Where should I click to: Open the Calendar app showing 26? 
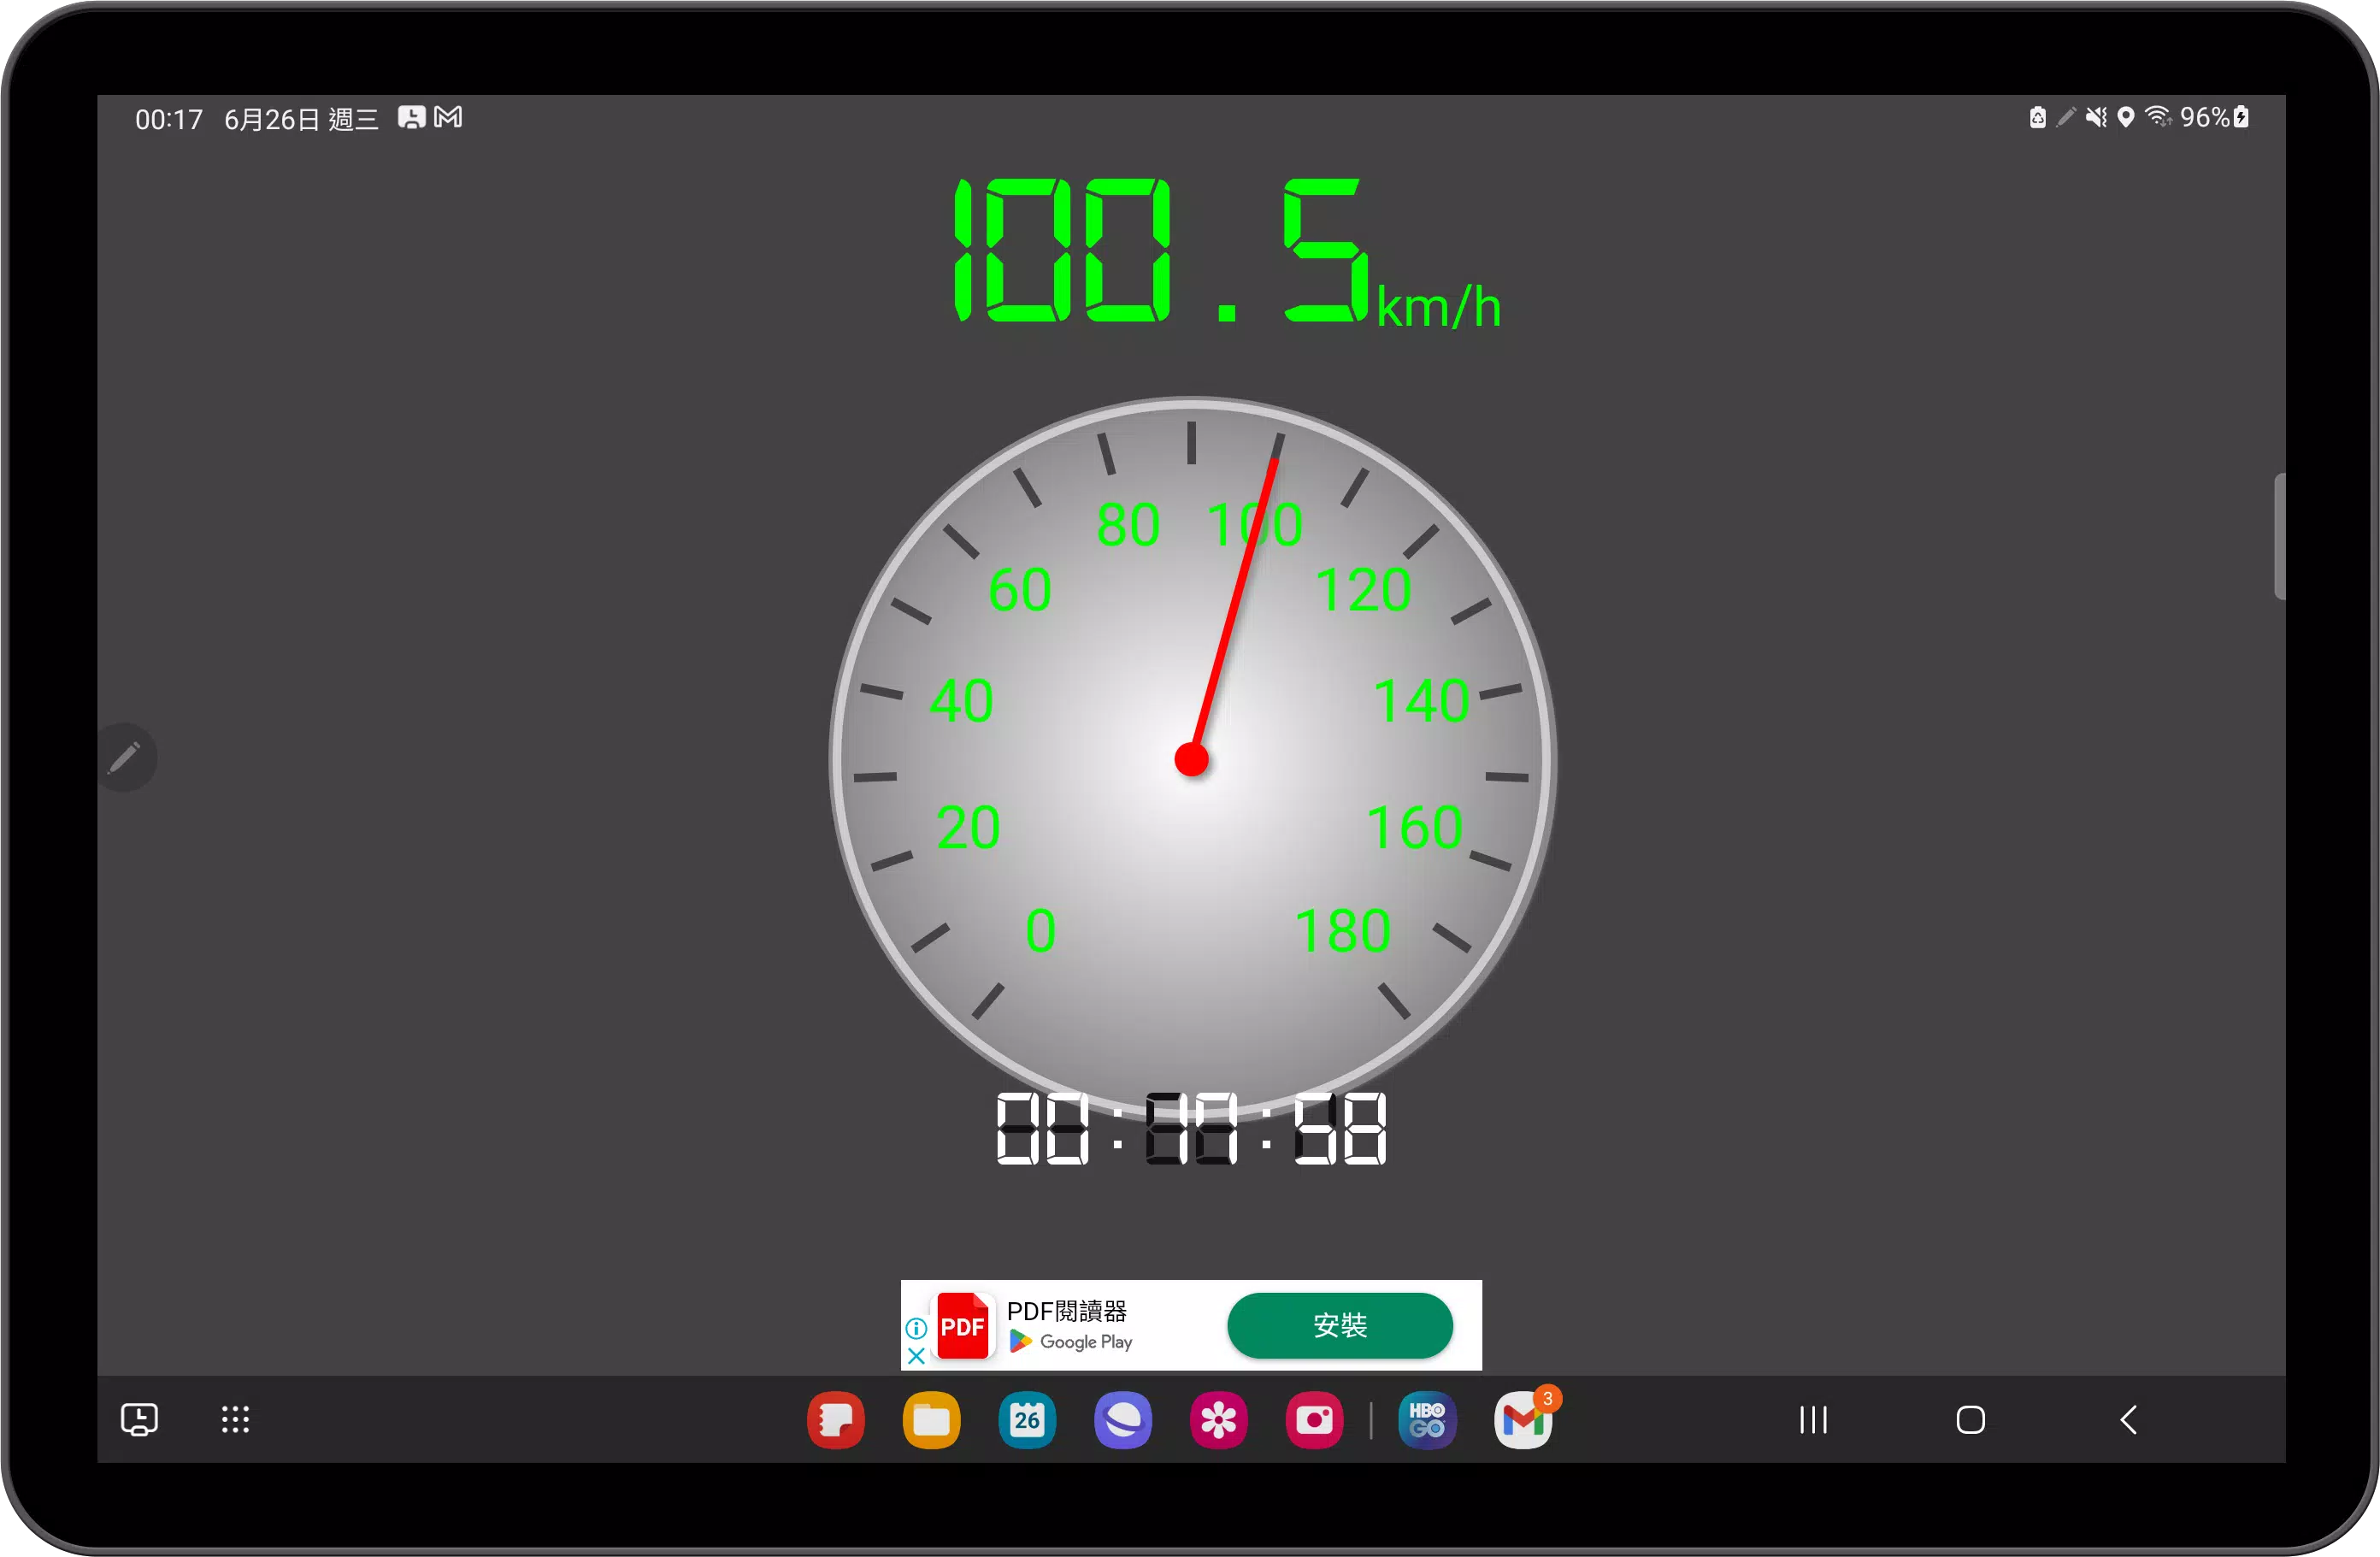(x=1027, y=1419)
